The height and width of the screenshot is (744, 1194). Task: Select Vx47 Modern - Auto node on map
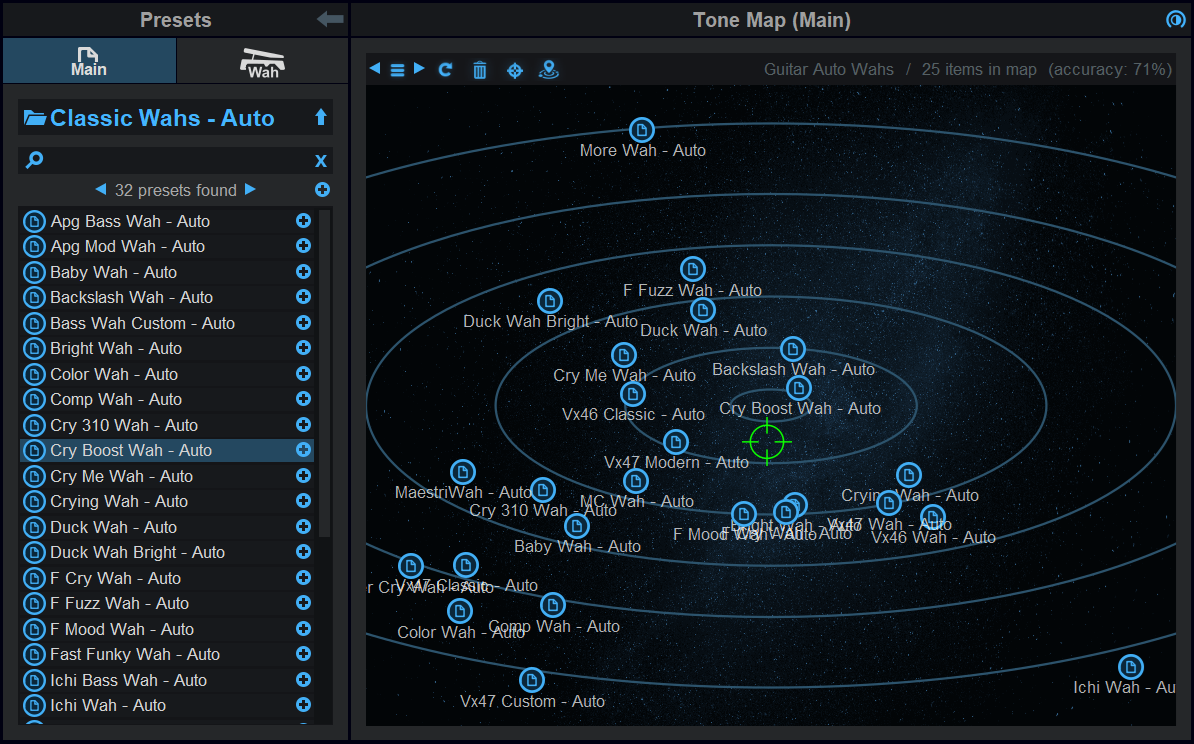tap(675, 442)
